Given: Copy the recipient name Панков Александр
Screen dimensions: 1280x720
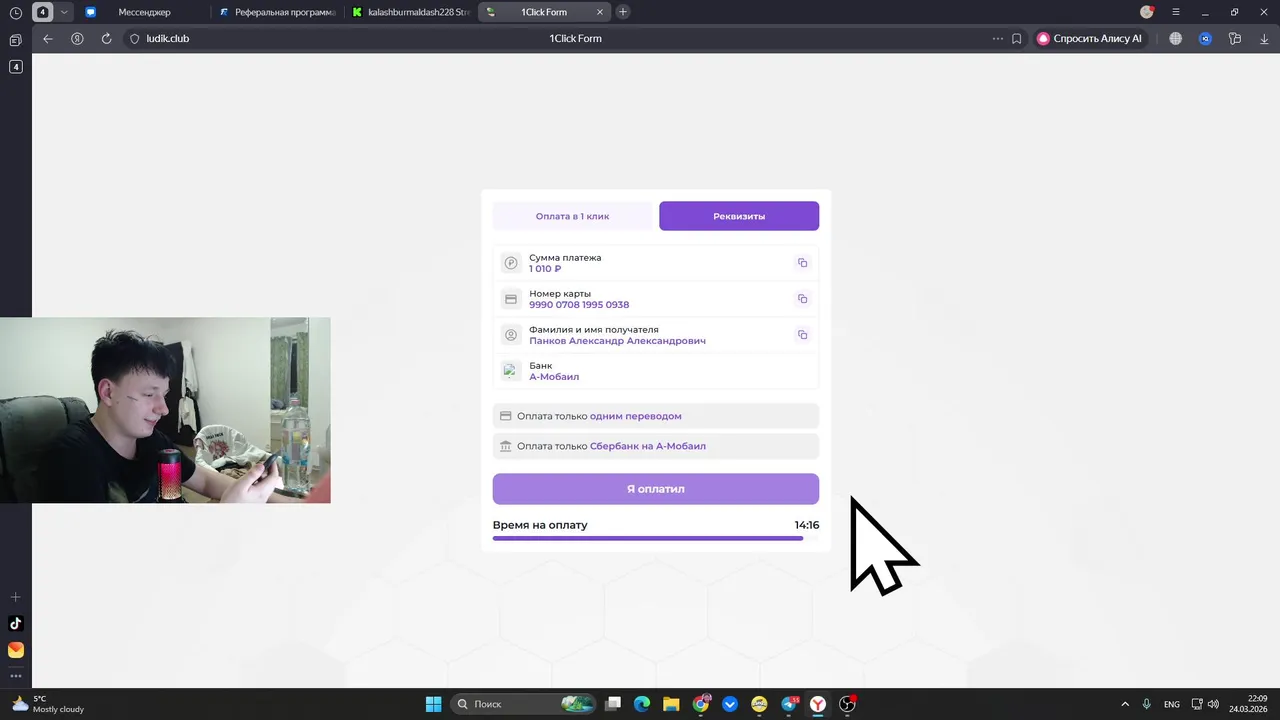Looking at the screenshot, I should pos(802,335).
